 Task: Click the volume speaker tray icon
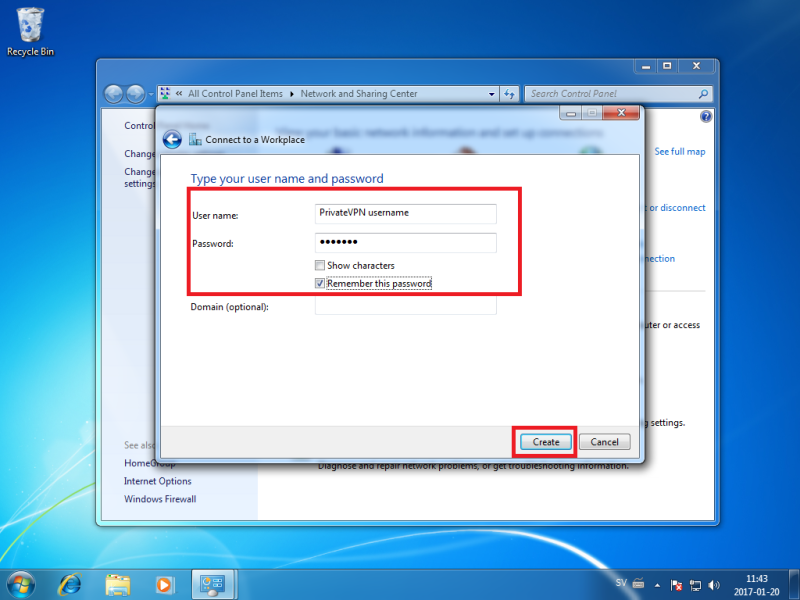click(x=714, y=585)
